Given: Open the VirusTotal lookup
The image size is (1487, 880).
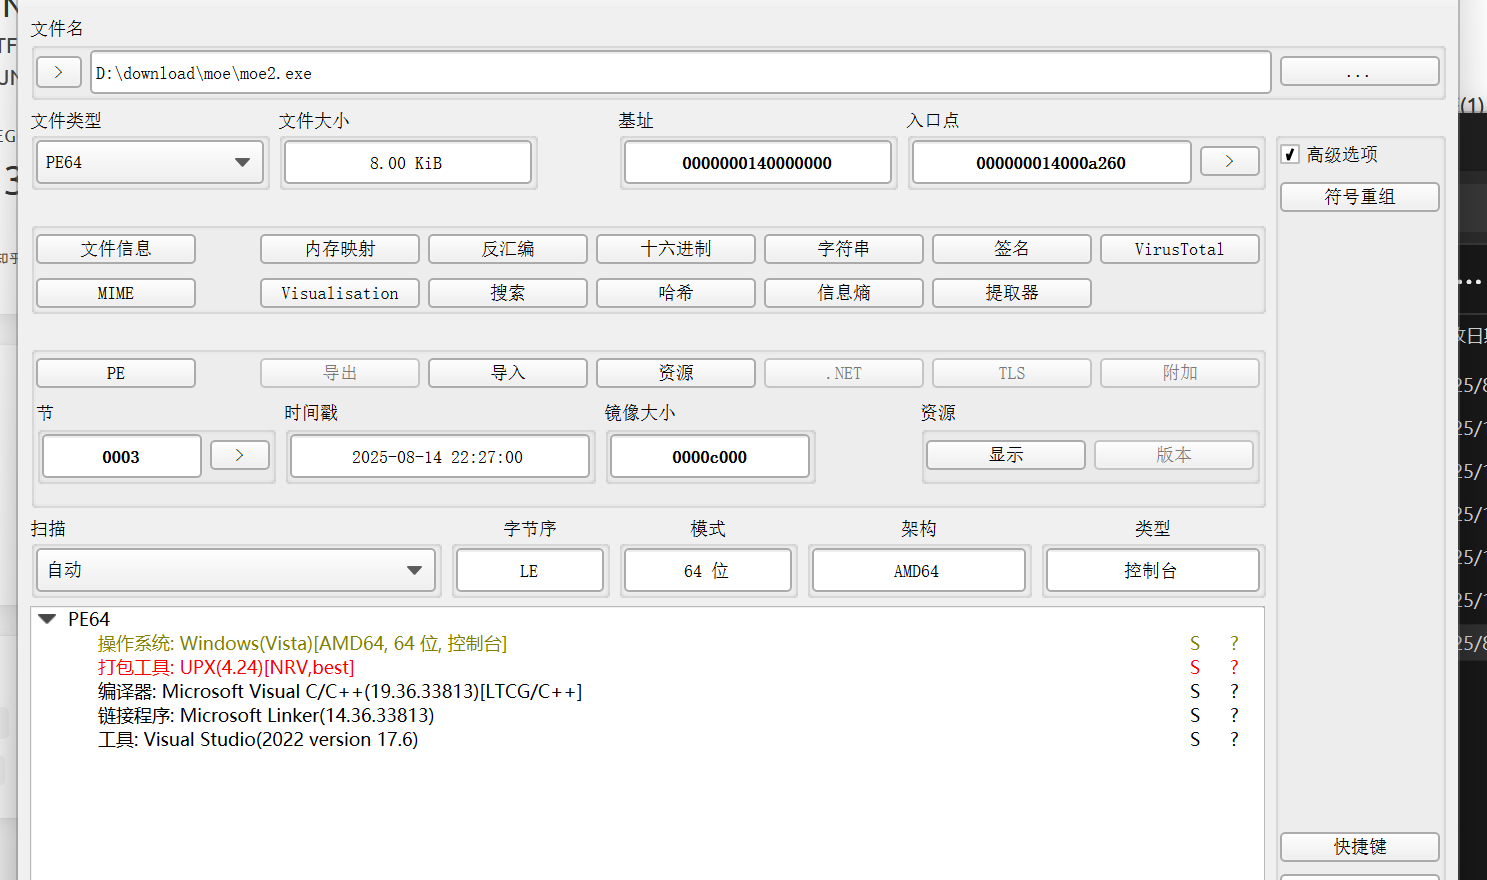Looking at the screenshot, I should click(1179, 249).
